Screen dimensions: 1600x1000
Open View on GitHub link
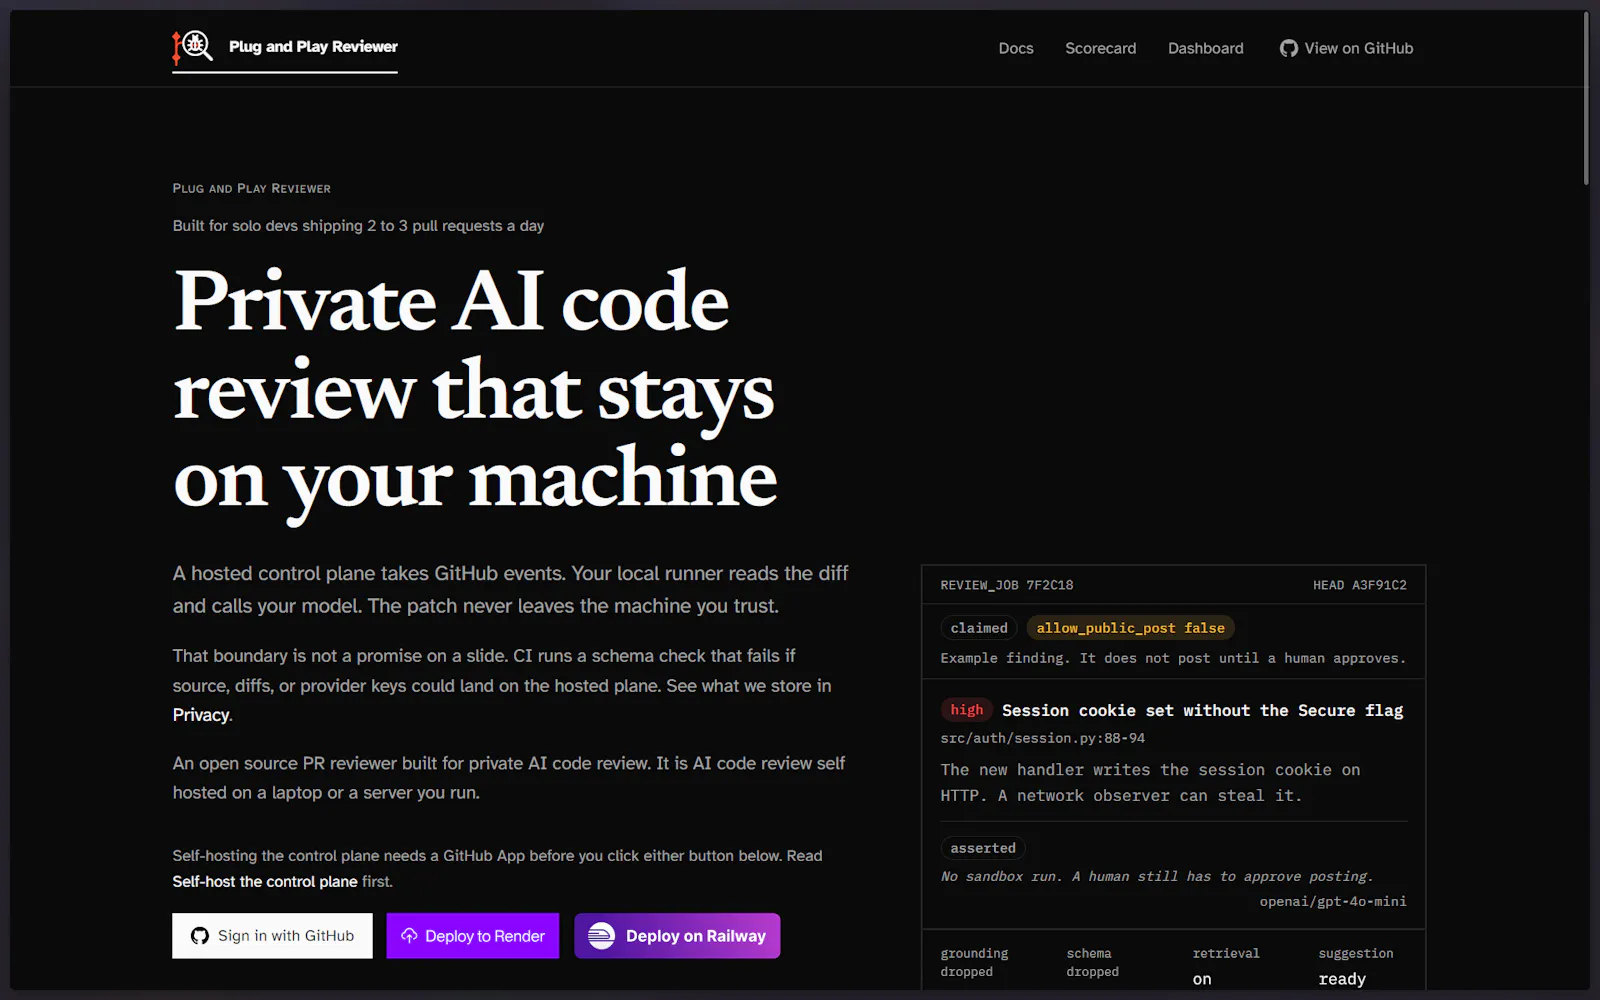click(1347, 48)
